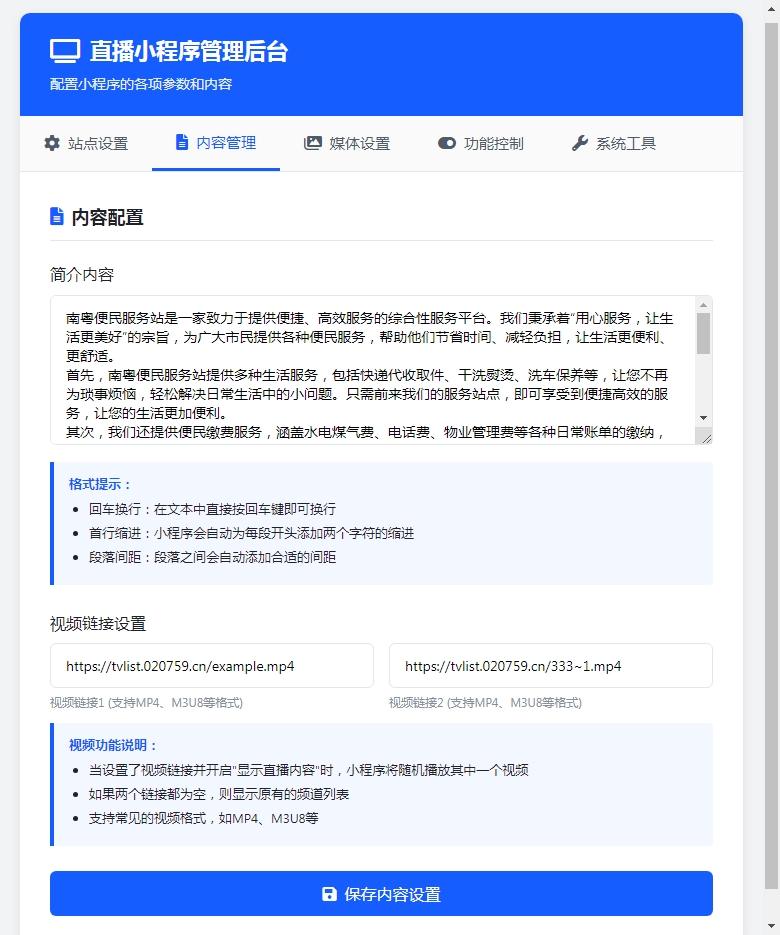
Task: Click the 视频链接1 (支持MP4、M3U8等格式) caption
Action: pyautogui.click(x=146, y=702)
